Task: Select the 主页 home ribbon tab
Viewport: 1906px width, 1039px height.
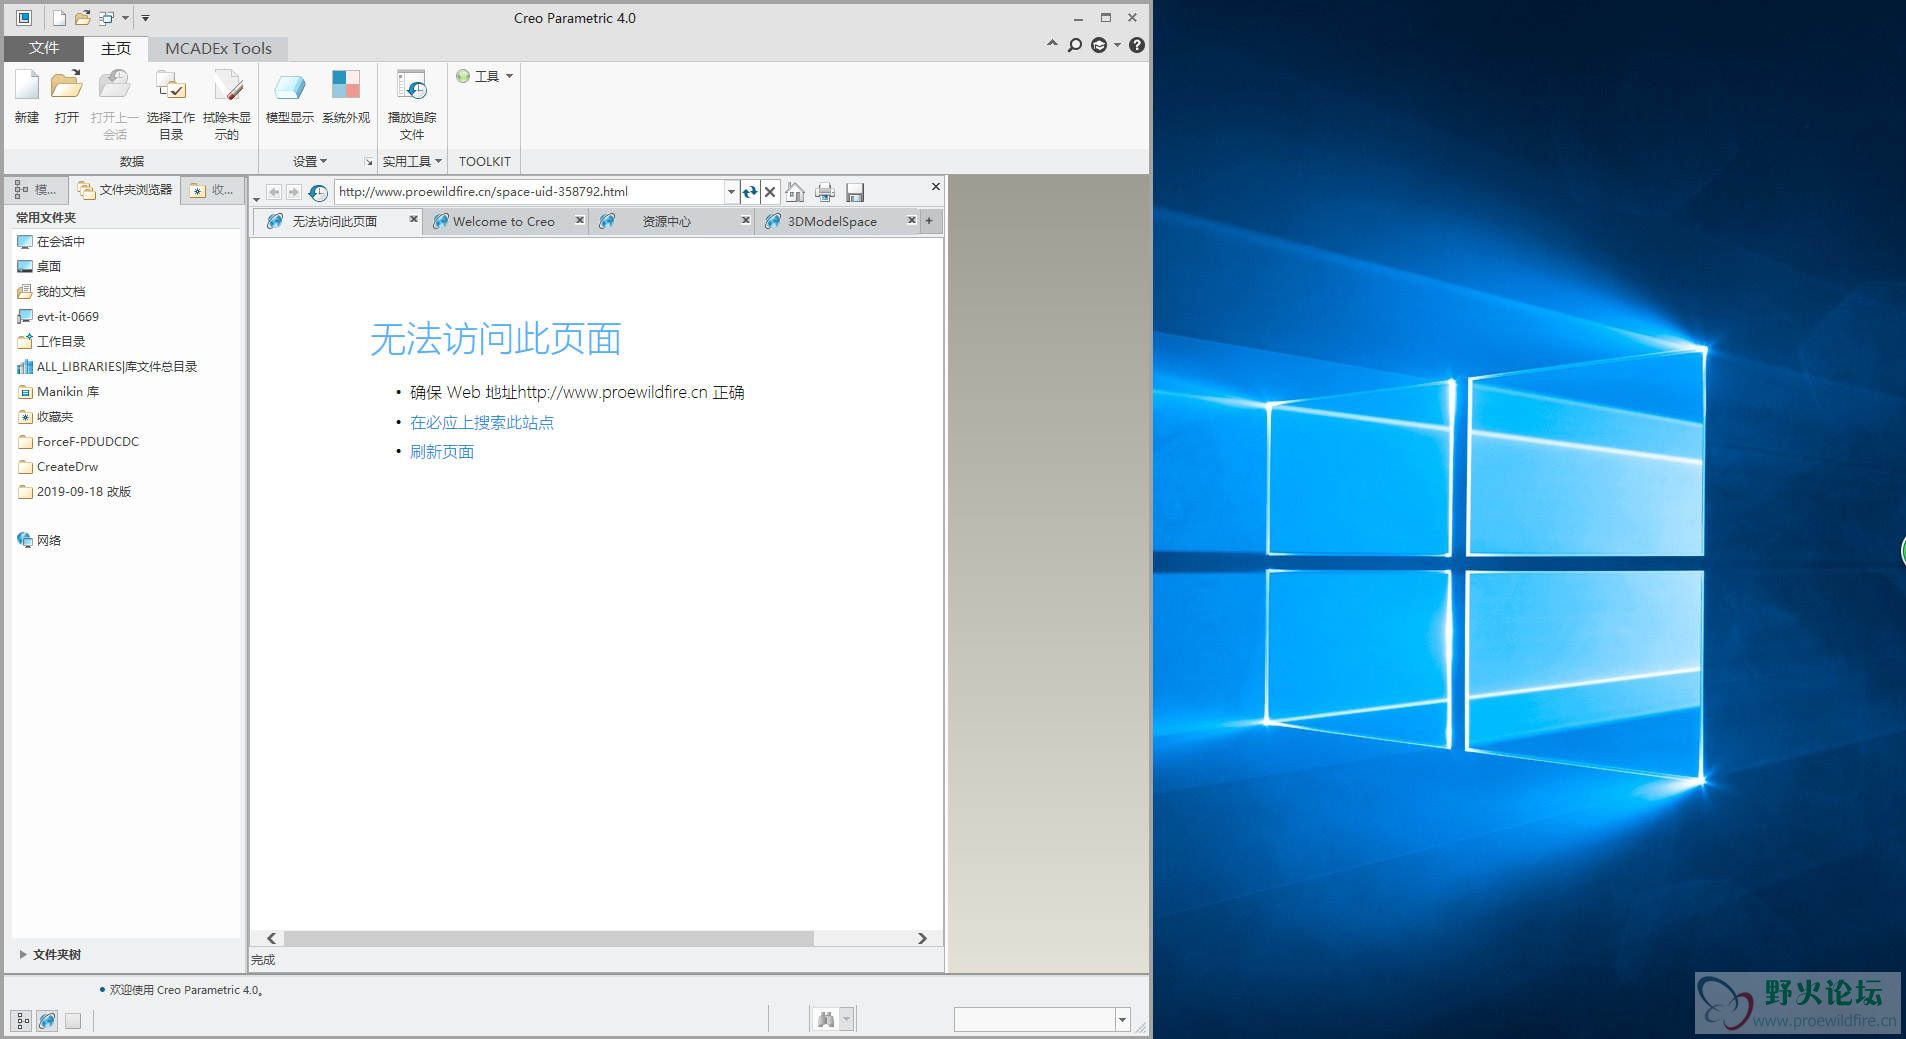Action: pos(116,48)
